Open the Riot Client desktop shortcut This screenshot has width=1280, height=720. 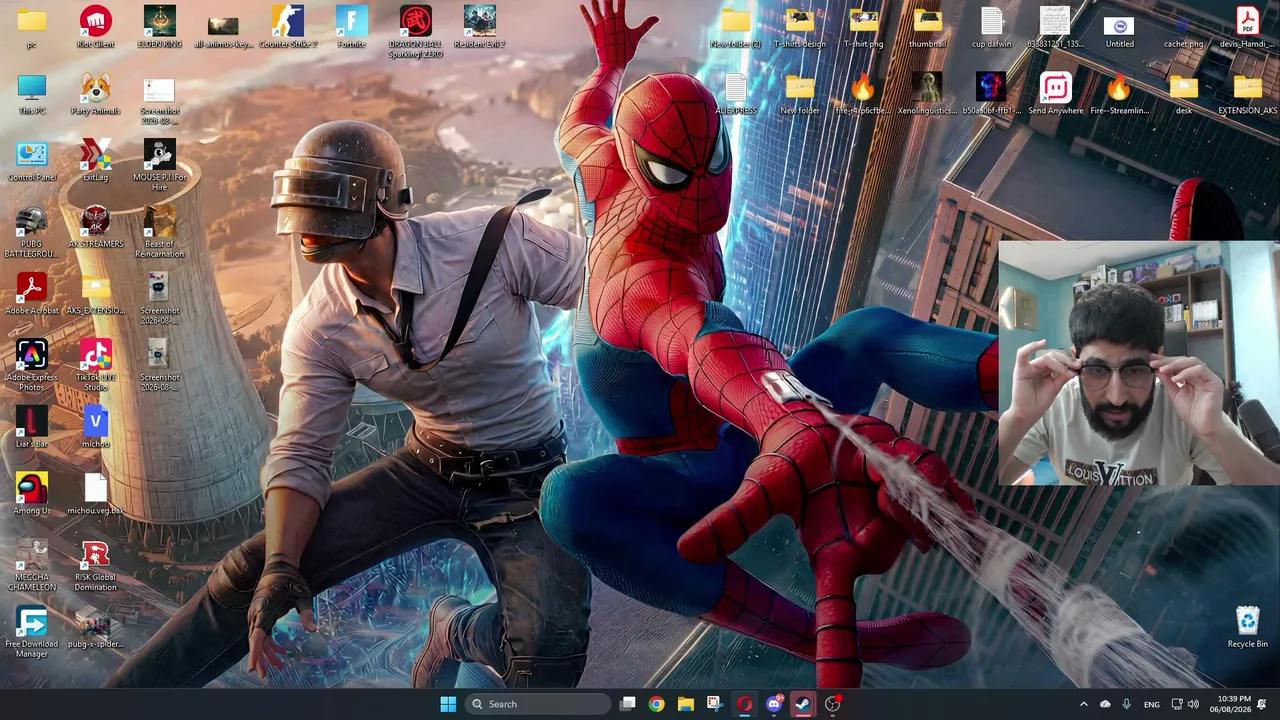[x=95, y=27]
